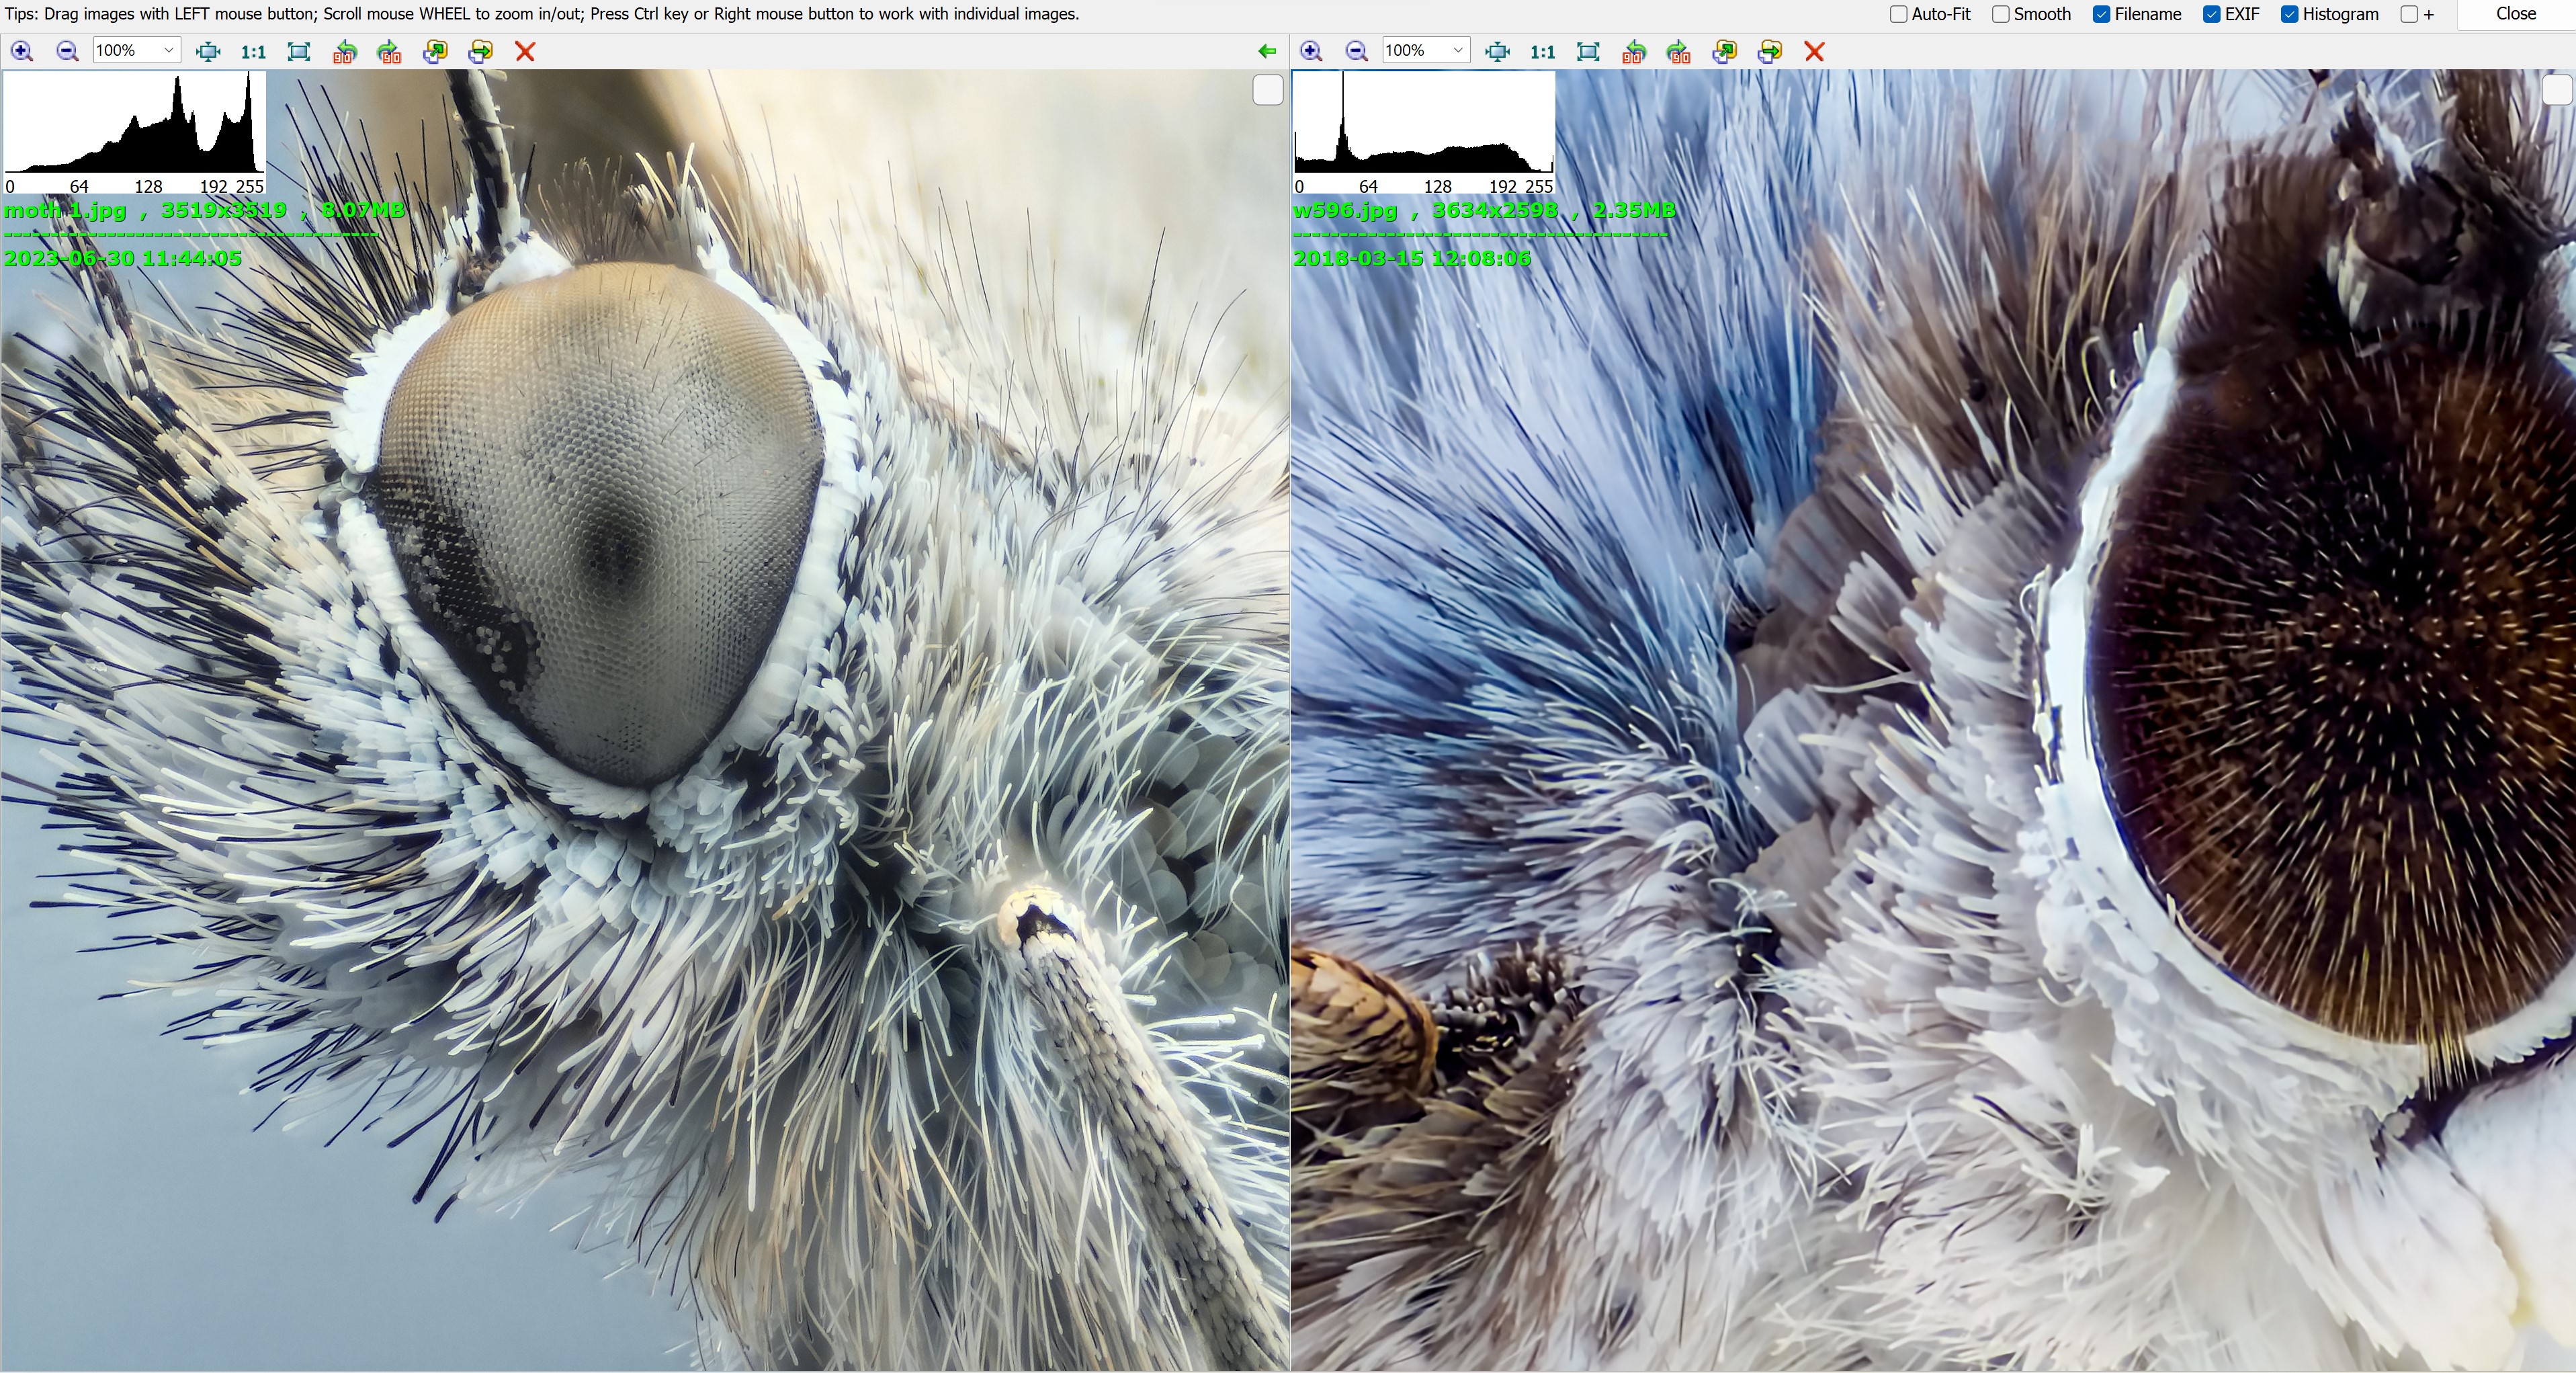Copy left image to folder
The height and width of the screenshot is (1373, 2576).
point(435,51)
